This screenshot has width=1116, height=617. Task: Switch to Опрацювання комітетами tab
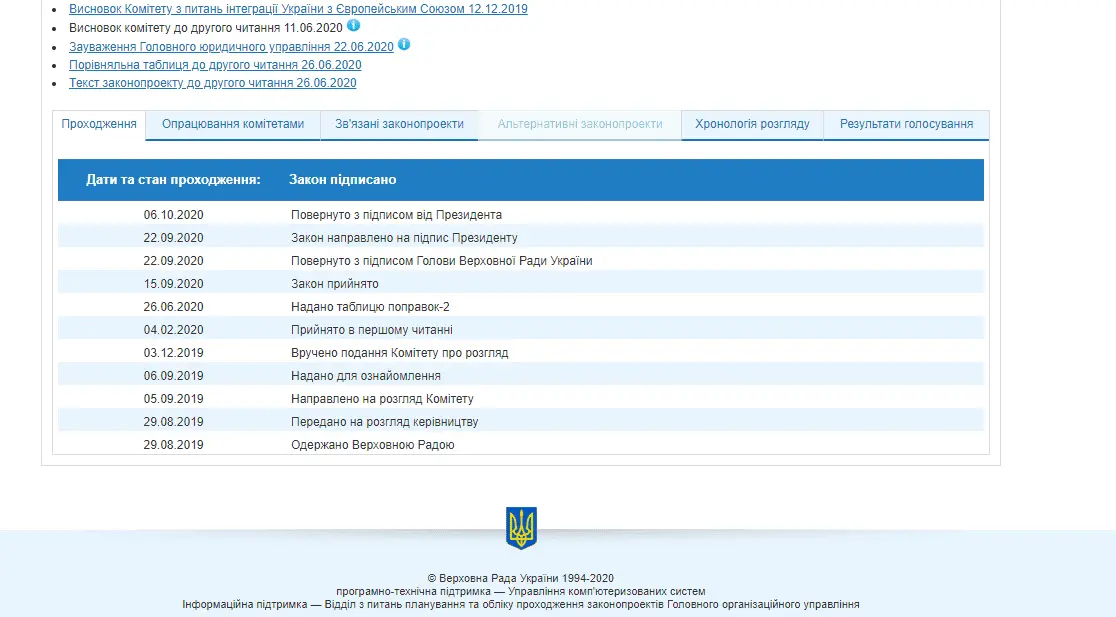point(233,125)
